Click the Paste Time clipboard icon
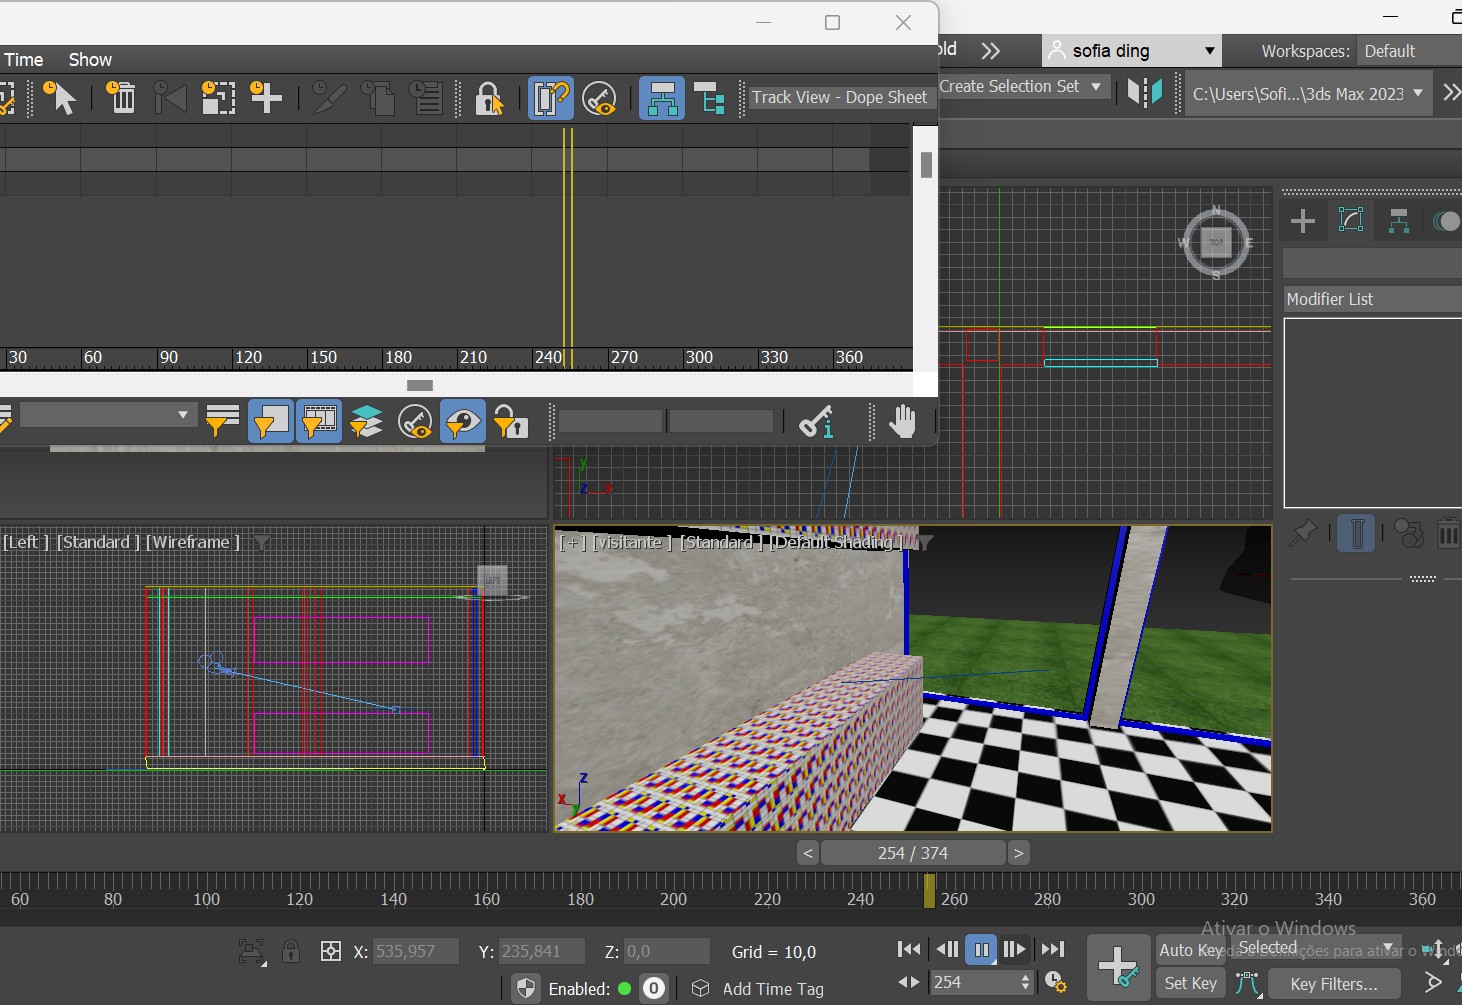The image size is (1462, 1005). 426,98
